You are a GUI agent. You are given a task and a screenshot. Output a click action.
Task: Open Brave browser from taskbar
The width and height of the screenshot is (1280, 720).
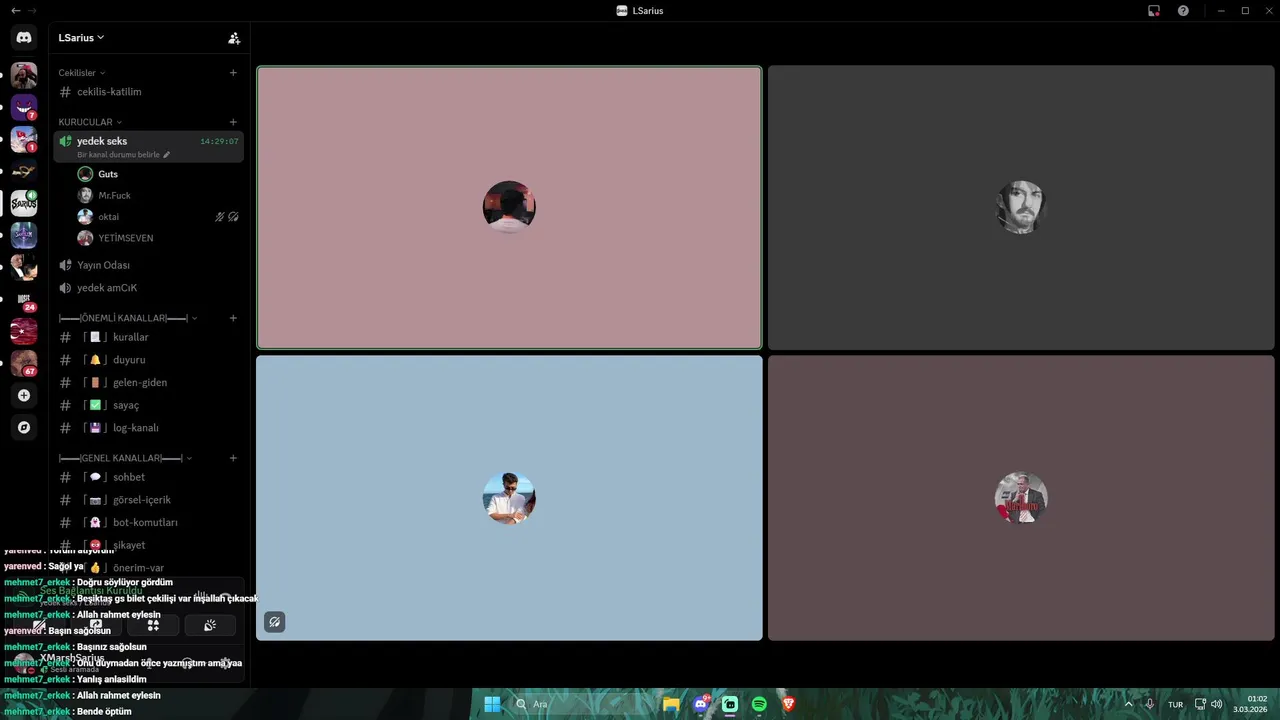(788, 704)
